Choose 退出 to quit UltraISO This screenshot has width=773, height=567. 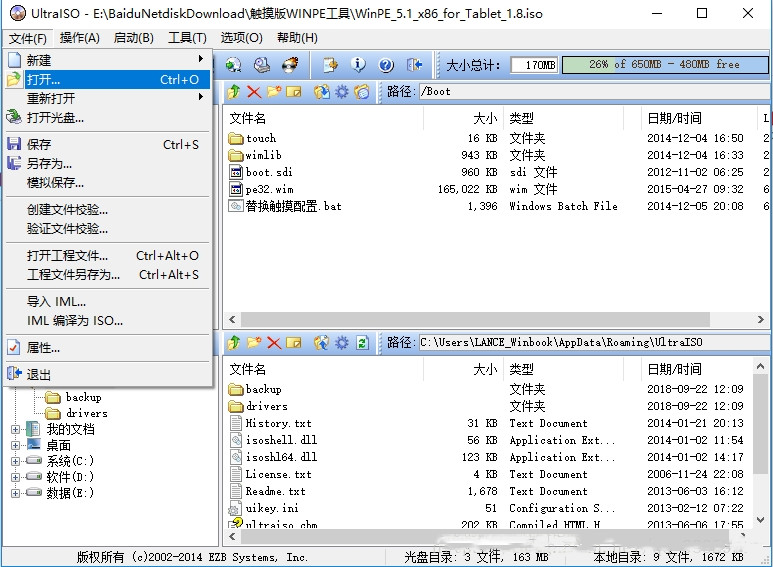click(x=107, y=375)
